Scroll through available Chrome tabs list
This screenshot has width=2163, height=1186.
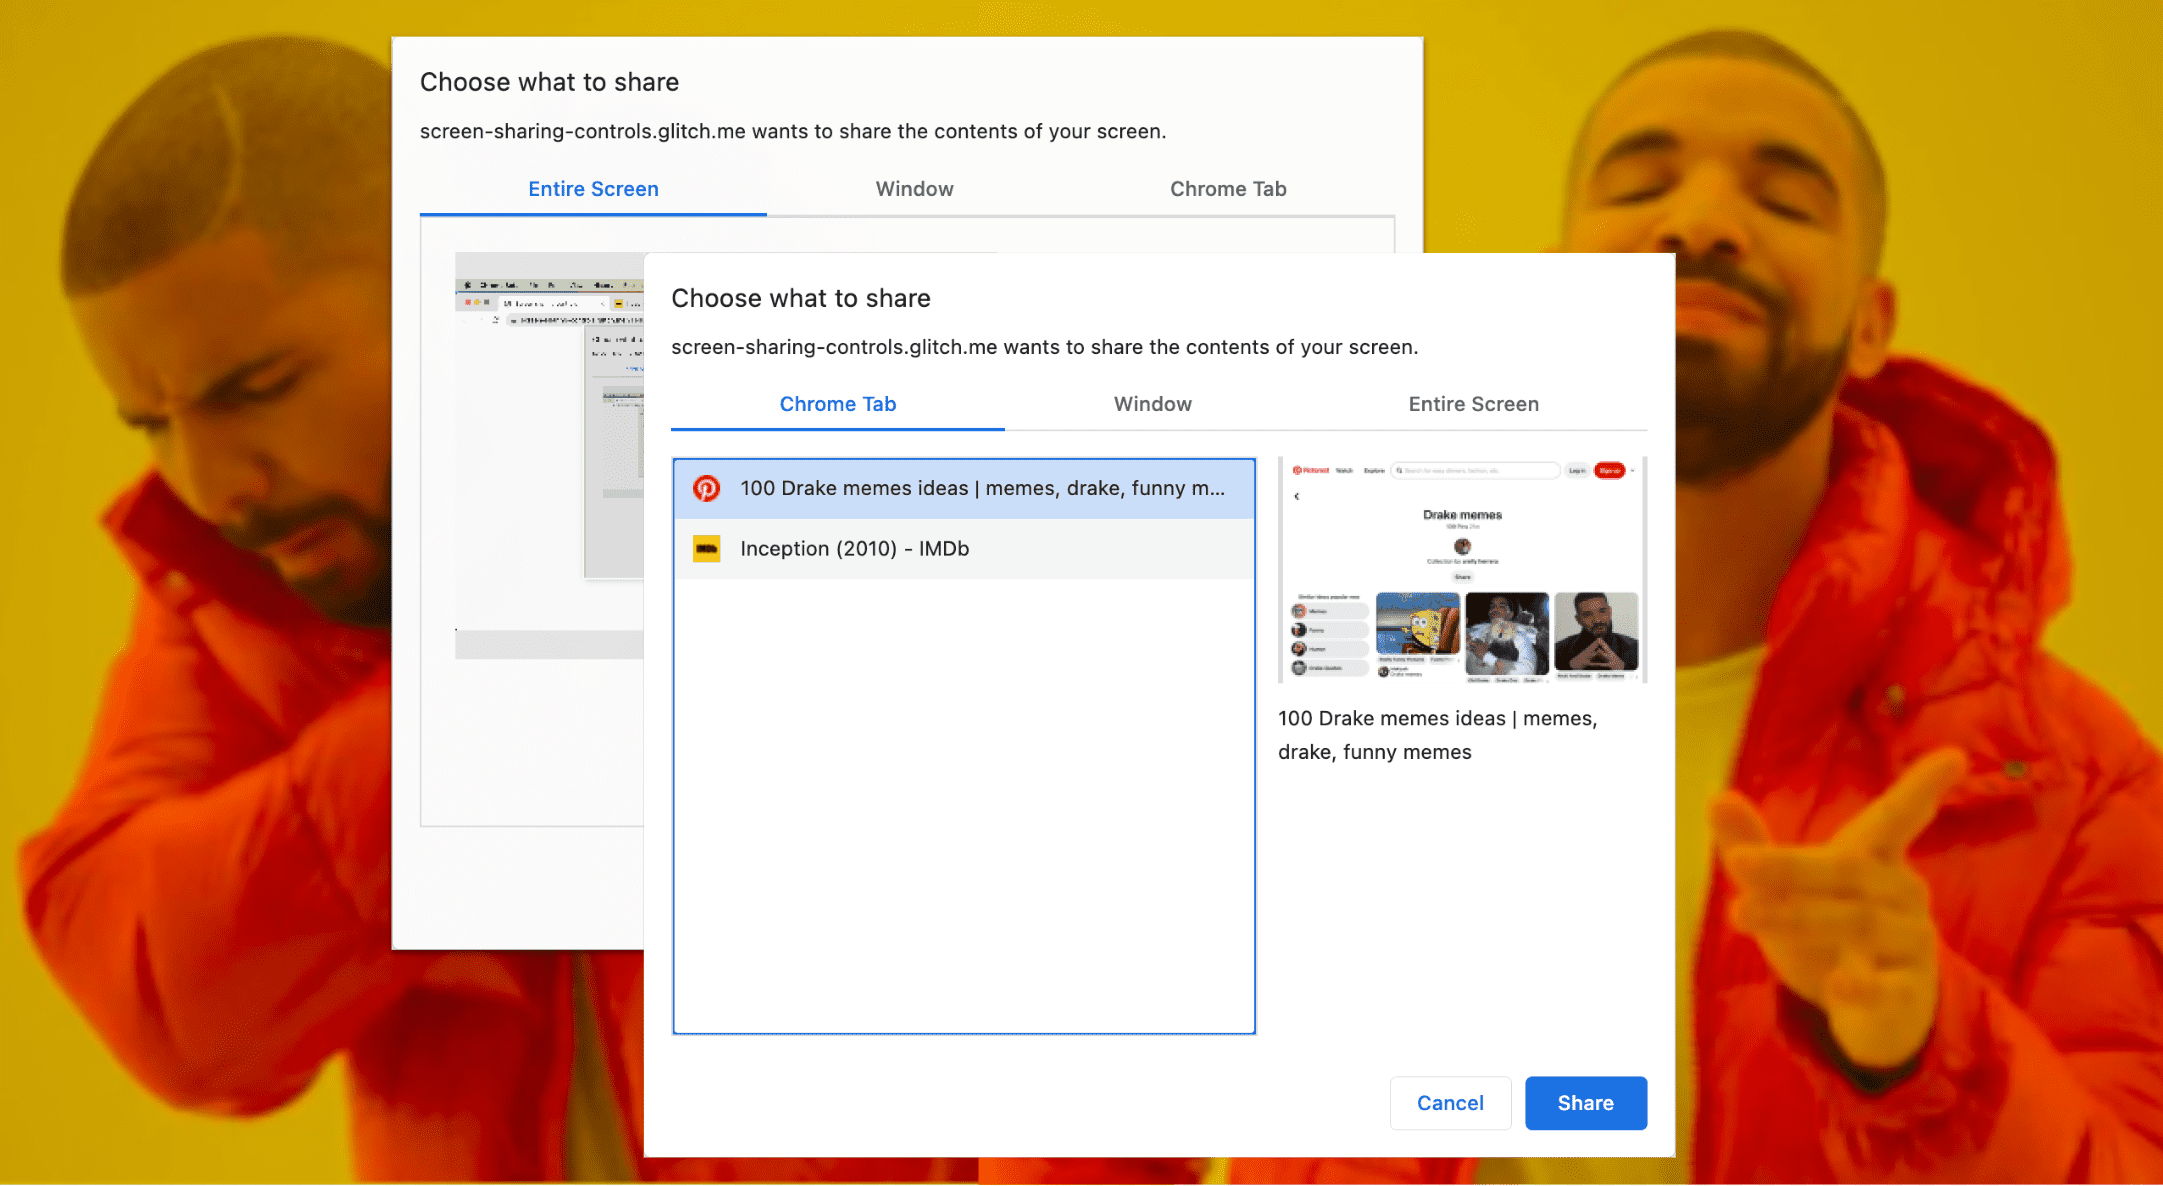967,746
